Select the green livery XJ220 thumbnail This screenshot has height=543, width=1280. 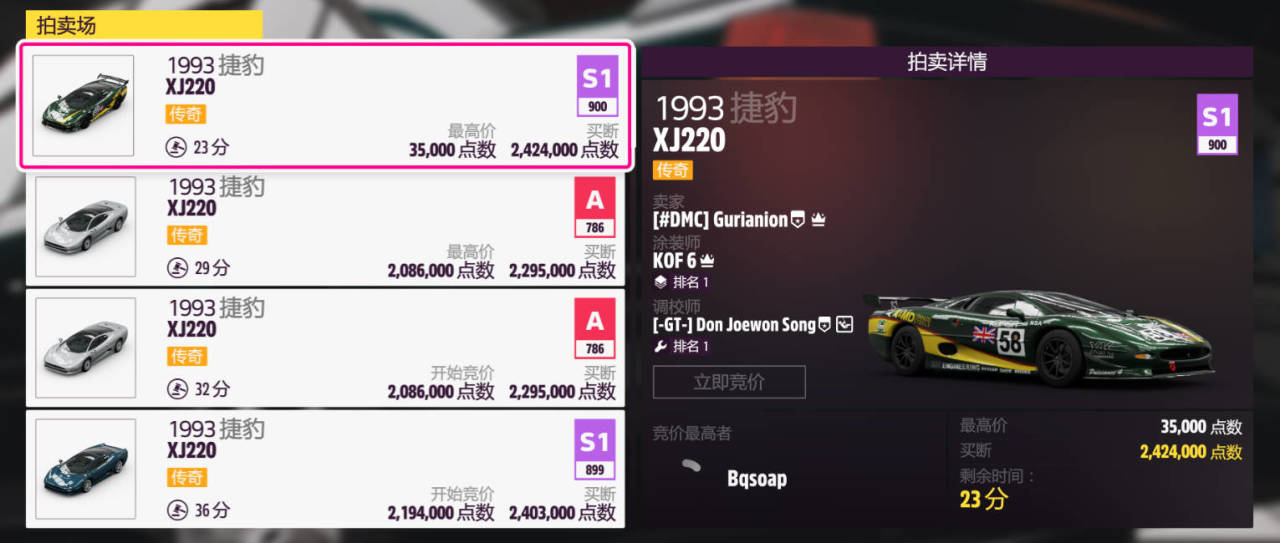[83, 105]
